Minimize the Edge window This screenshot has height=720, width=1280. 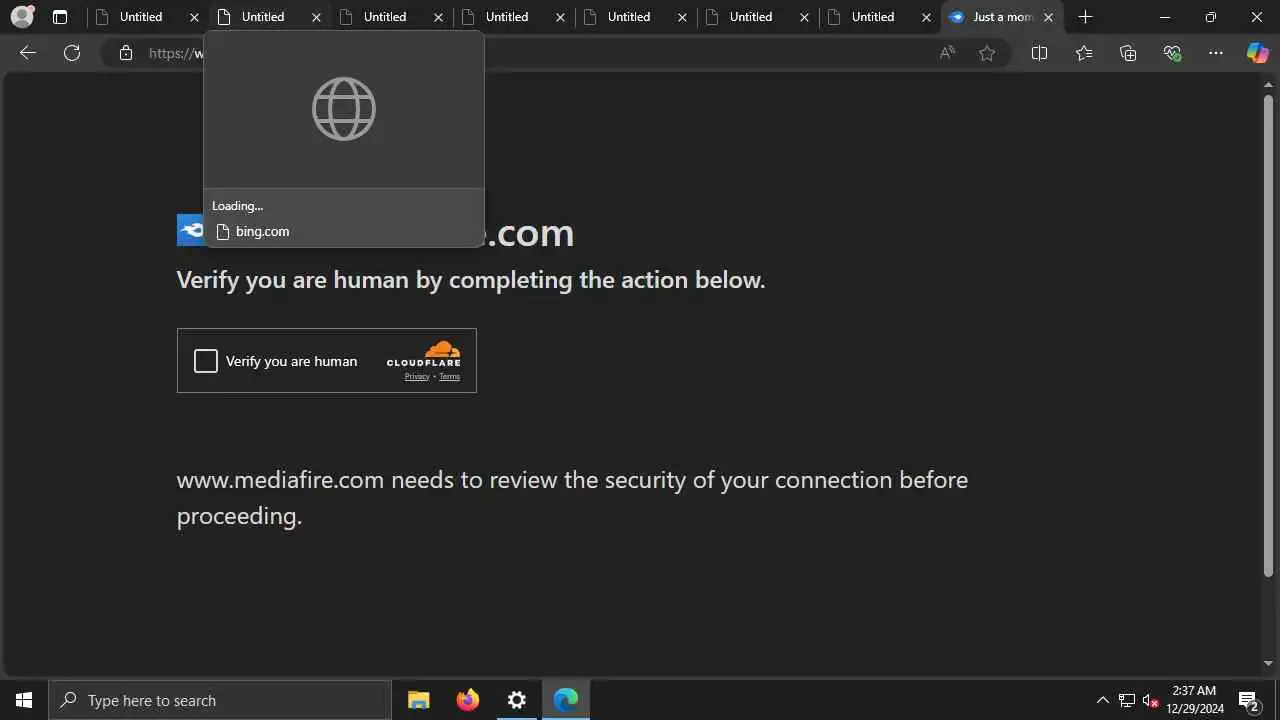[1165, 17]
